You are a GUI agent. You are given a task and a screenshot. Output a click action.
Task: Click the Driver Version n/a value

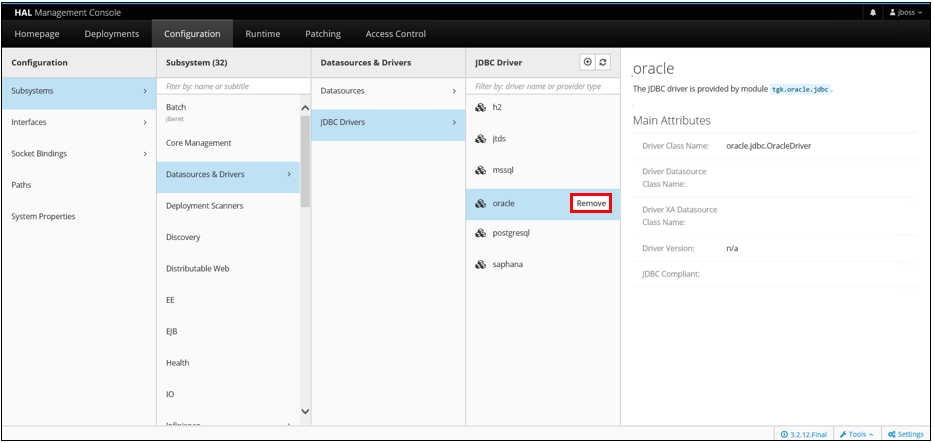point(732,248)
